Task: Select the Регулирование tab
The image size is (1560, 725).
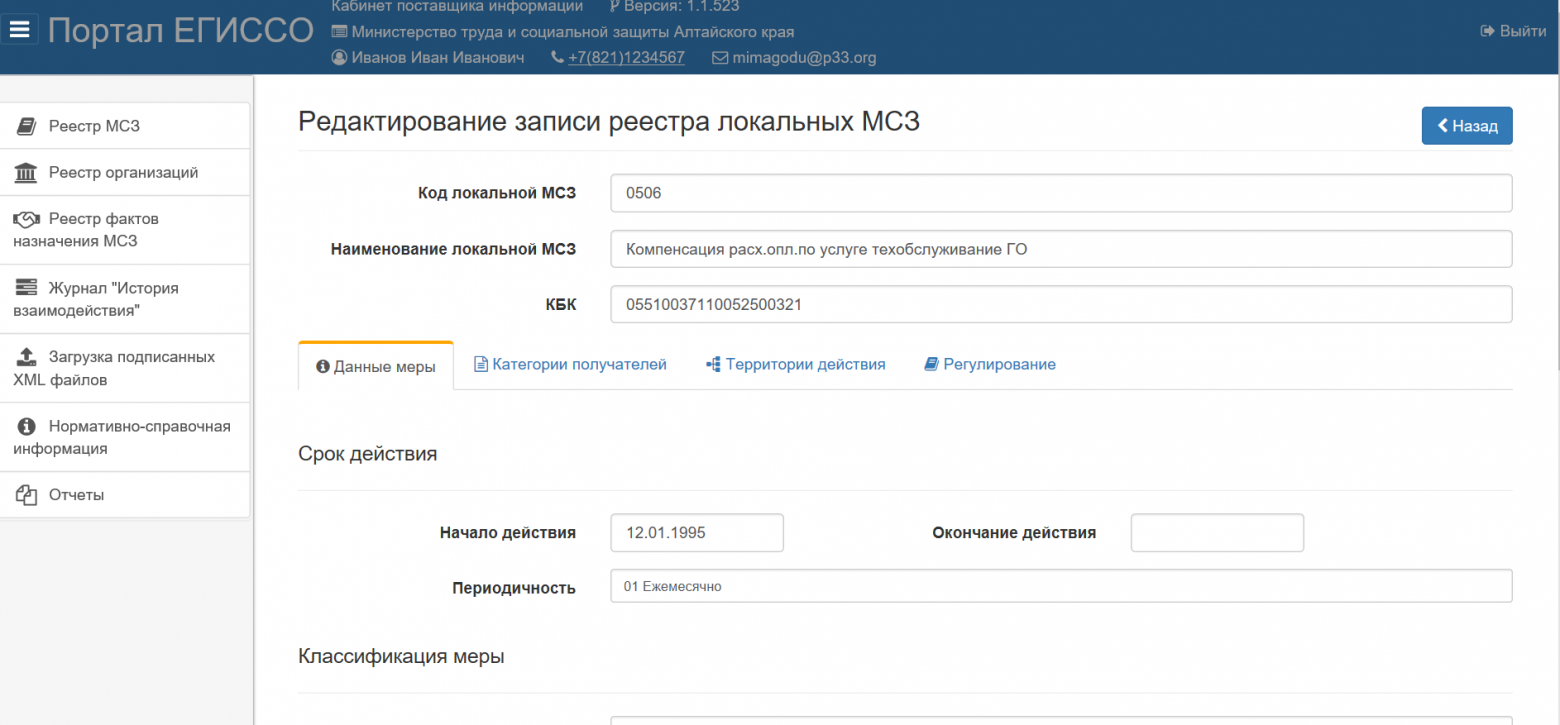Action: click(990, 365)
